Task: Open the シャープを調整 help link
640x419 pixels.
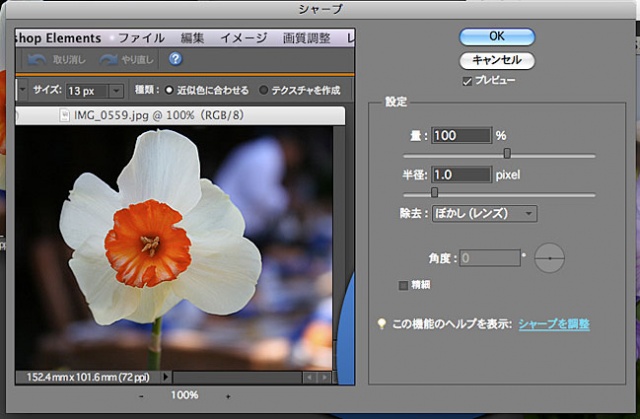Action: coord(553,324)
